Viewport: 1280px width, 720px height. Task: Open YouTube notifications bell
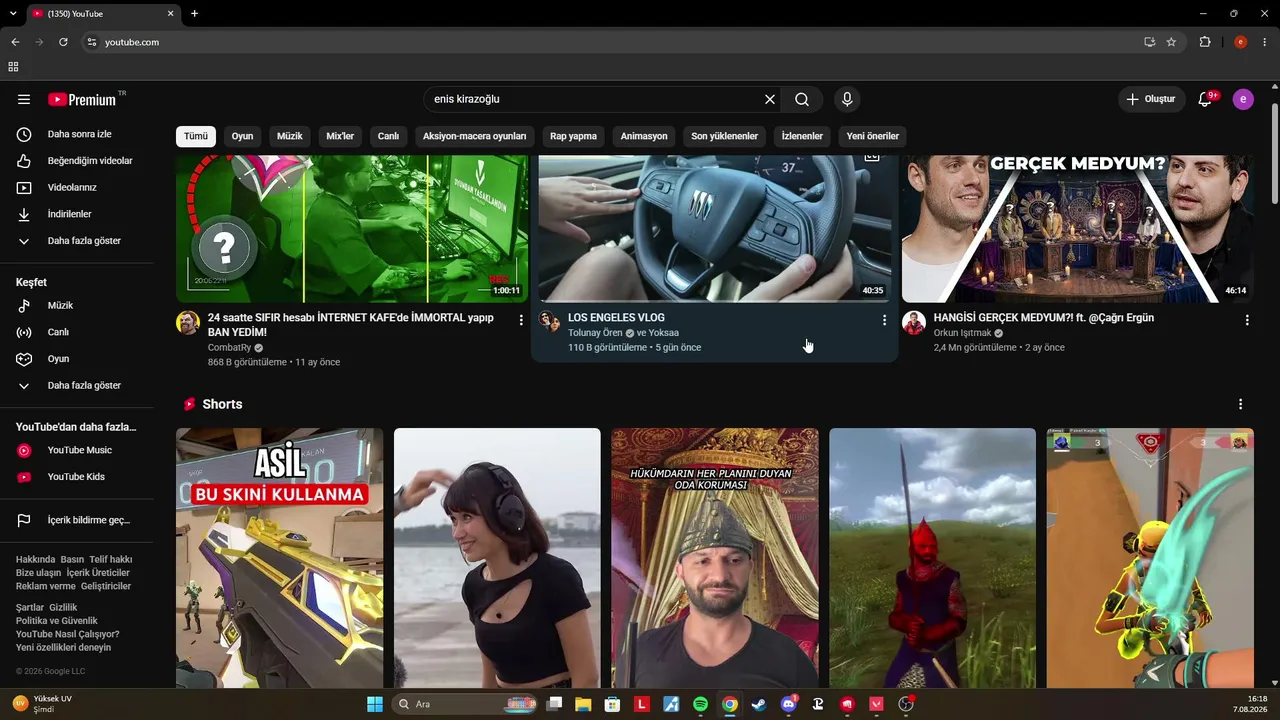pos(1205,99)
